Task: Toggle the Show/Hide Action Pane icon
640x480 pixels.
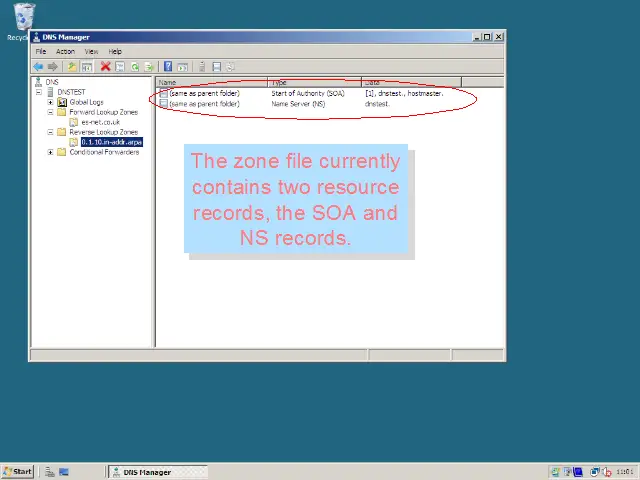Action: tap(182, 67)
